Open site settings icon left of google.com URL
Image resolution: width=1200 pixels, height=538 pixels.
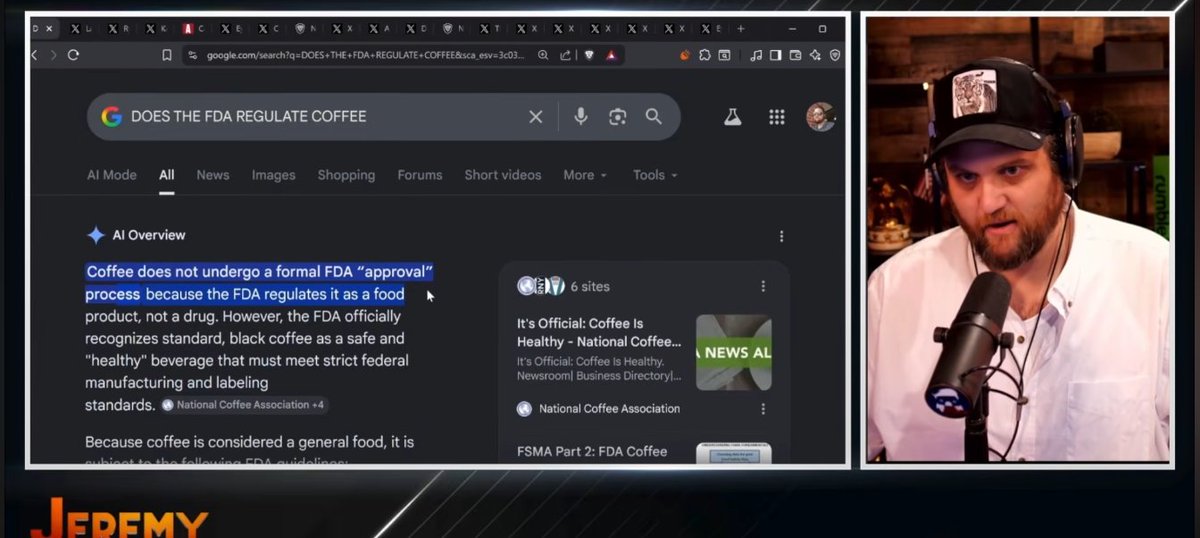(x=192, y=55)
